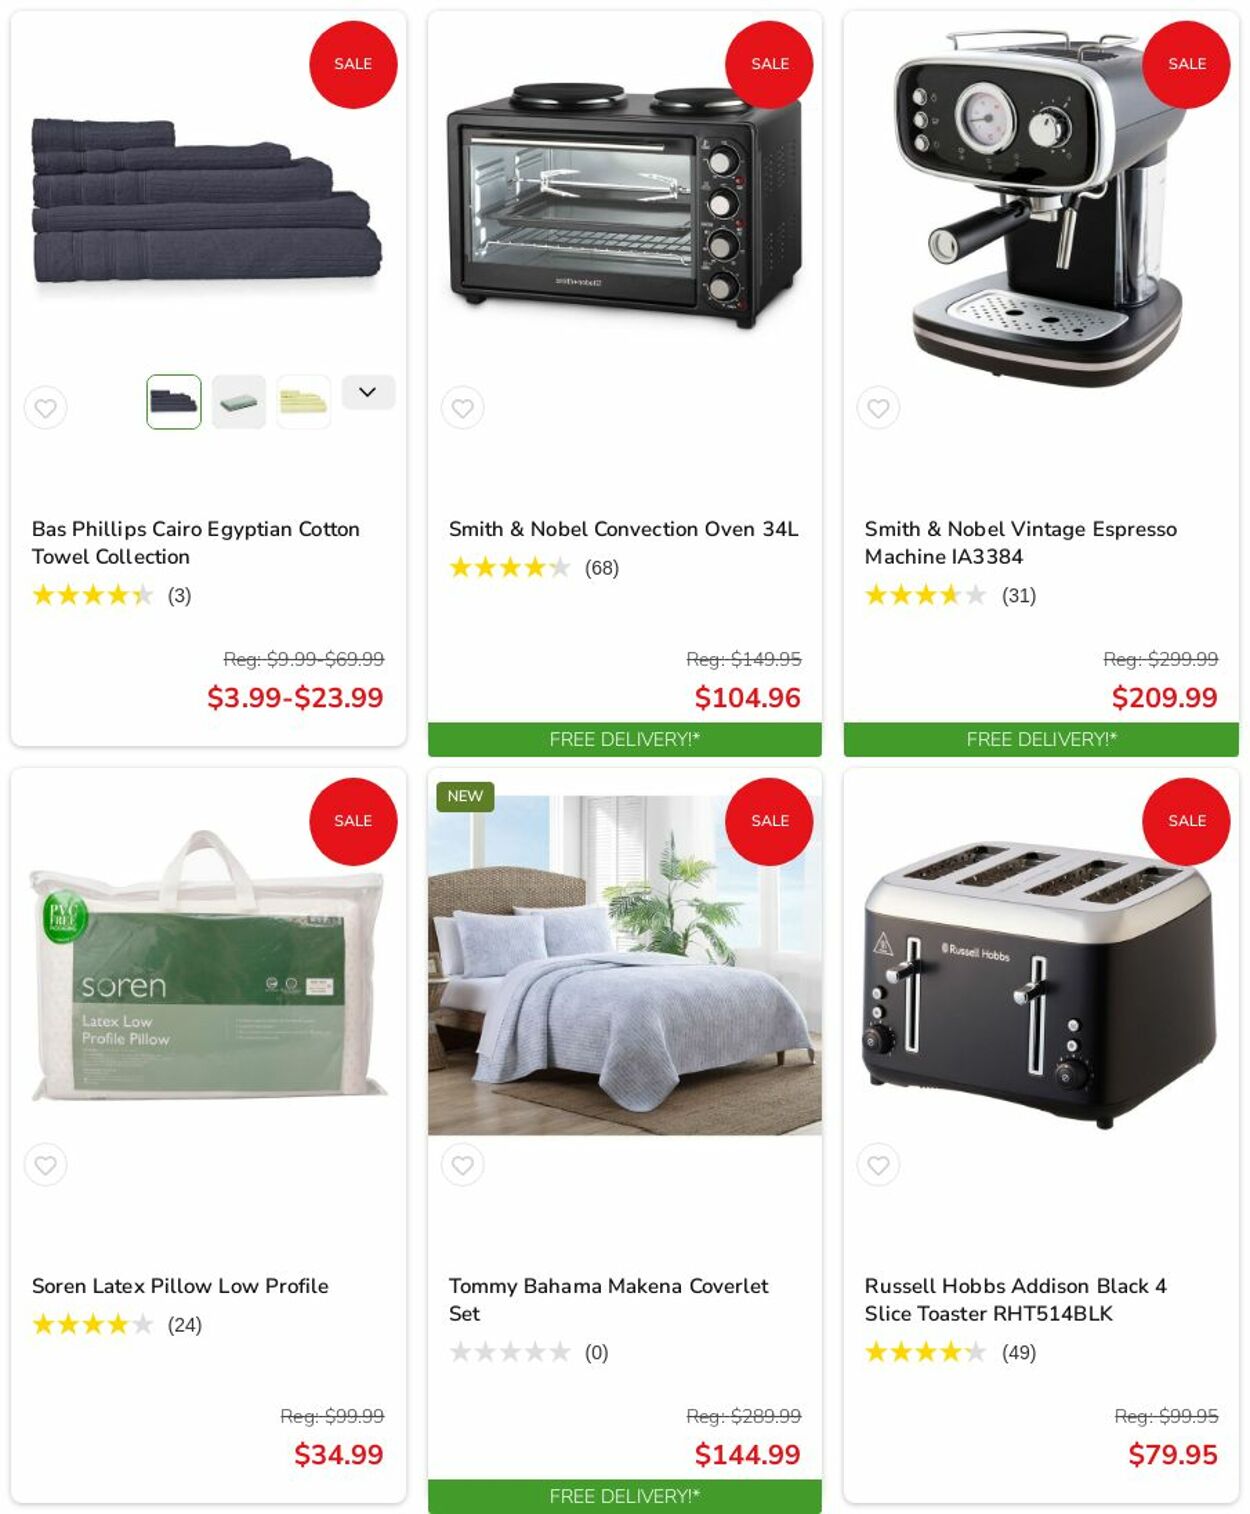Open Bas Phillips Cairo Egyptian Cotton Towel link
The width and height of the screenshot is (1250, 1514).
(x=196, y=543)
